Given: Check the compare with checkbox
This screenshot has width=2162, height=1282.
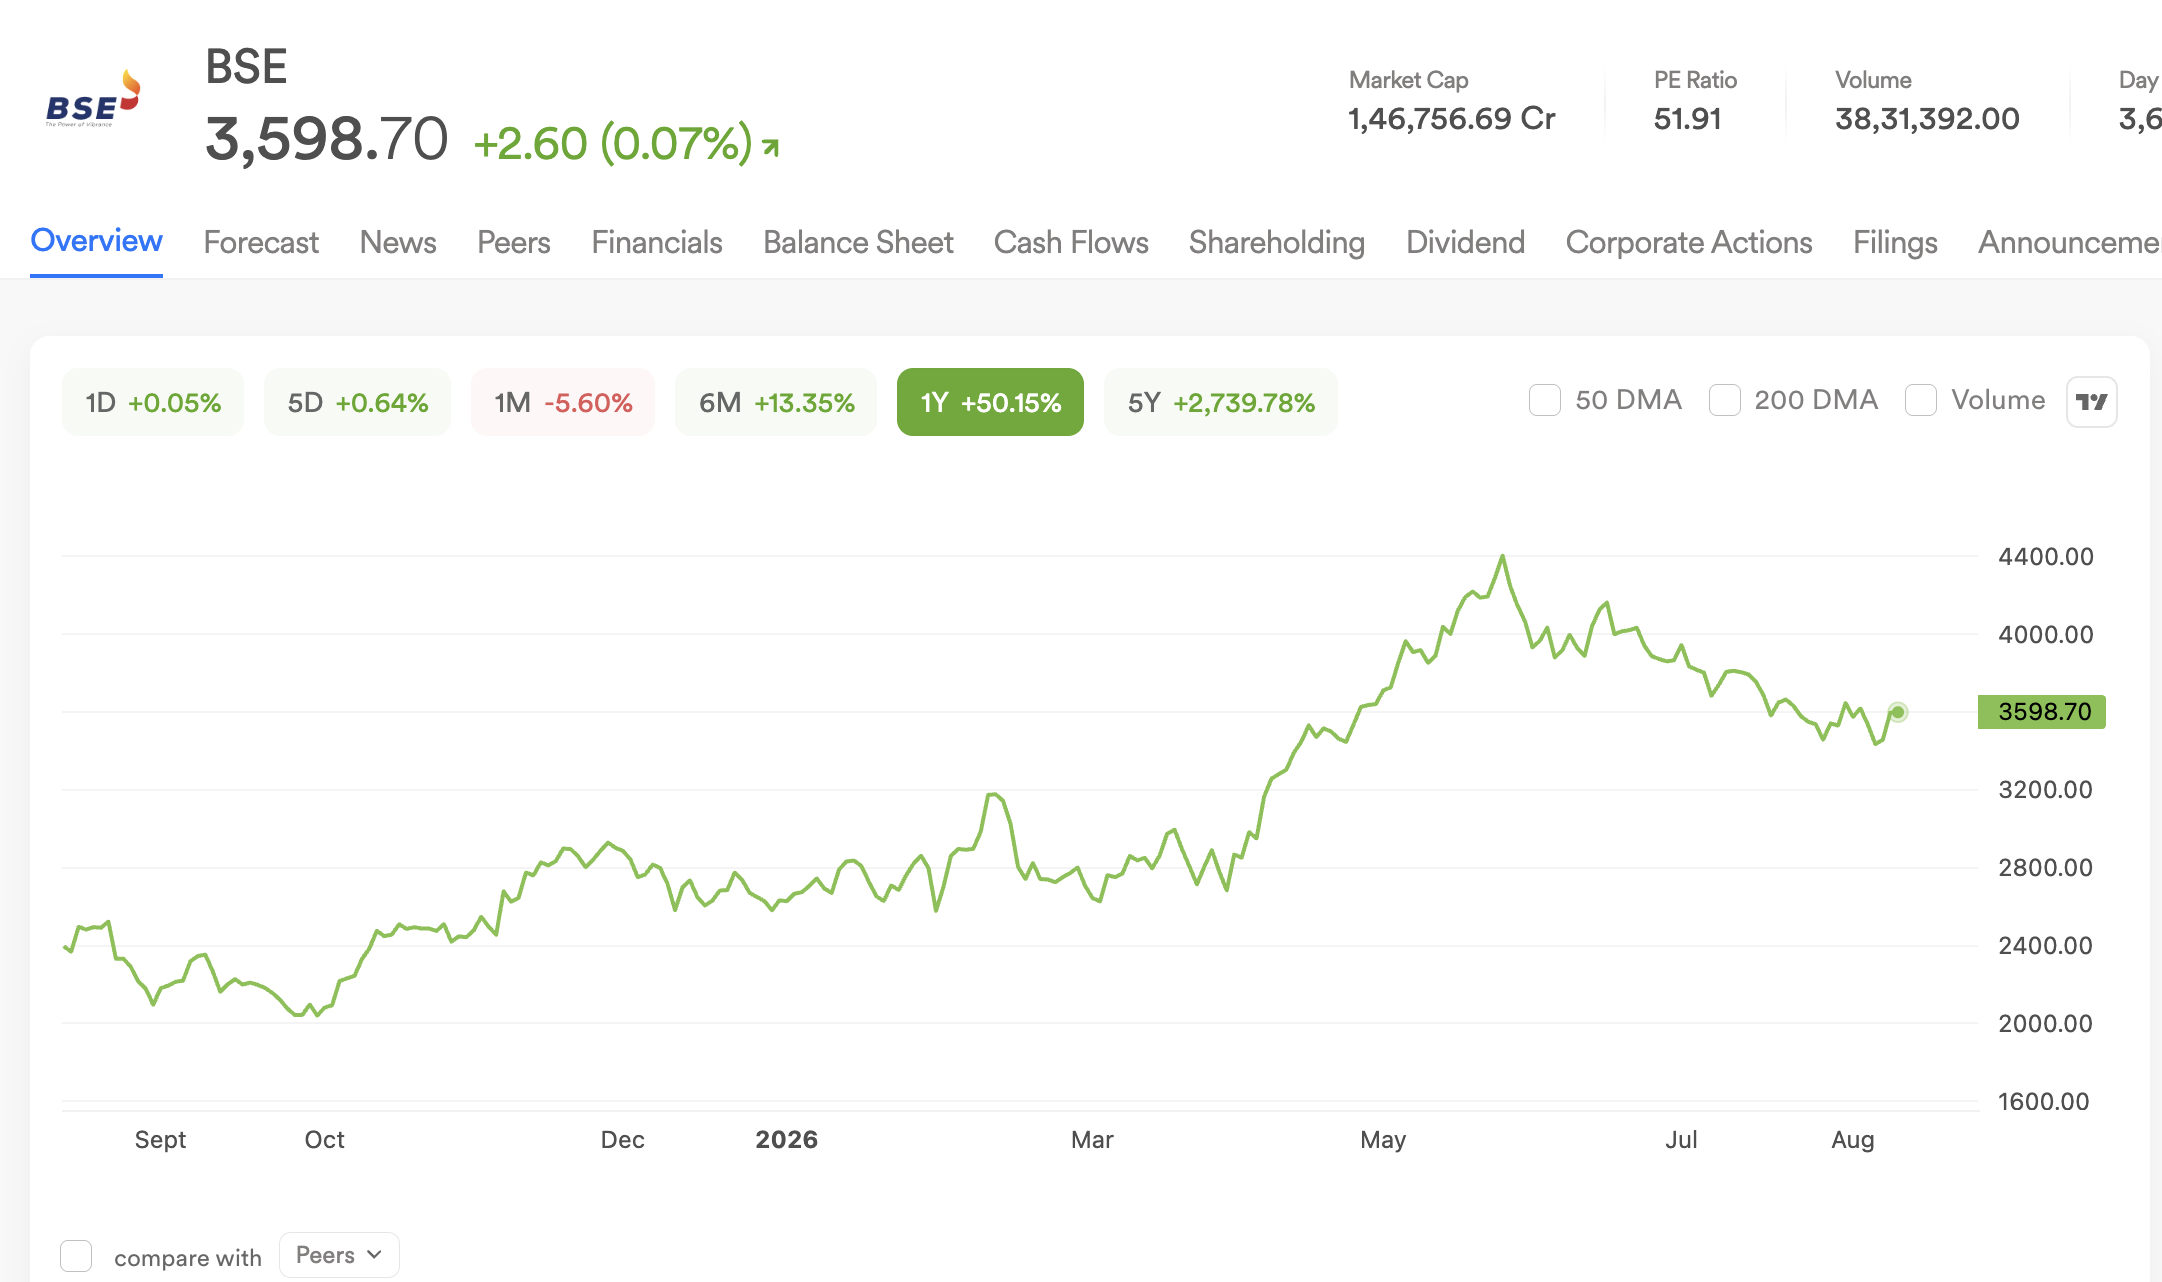Looking at the screenshot, I should tap(76, 1256).
